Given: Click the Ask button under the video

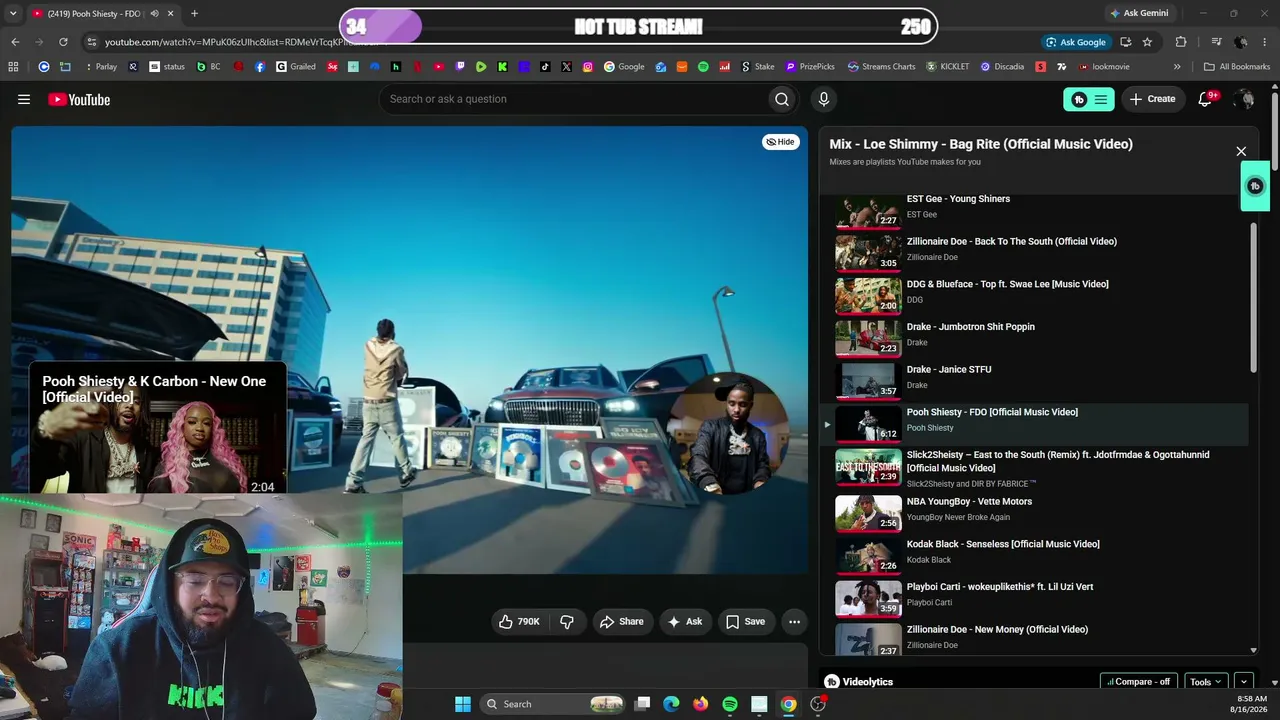Looking at the screenshot, I should pos(685,621).
